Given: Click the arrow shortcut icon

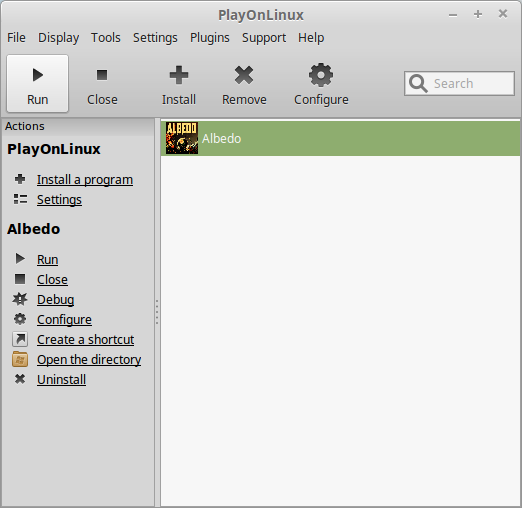Looking at the screenshot, I should 20,339.
